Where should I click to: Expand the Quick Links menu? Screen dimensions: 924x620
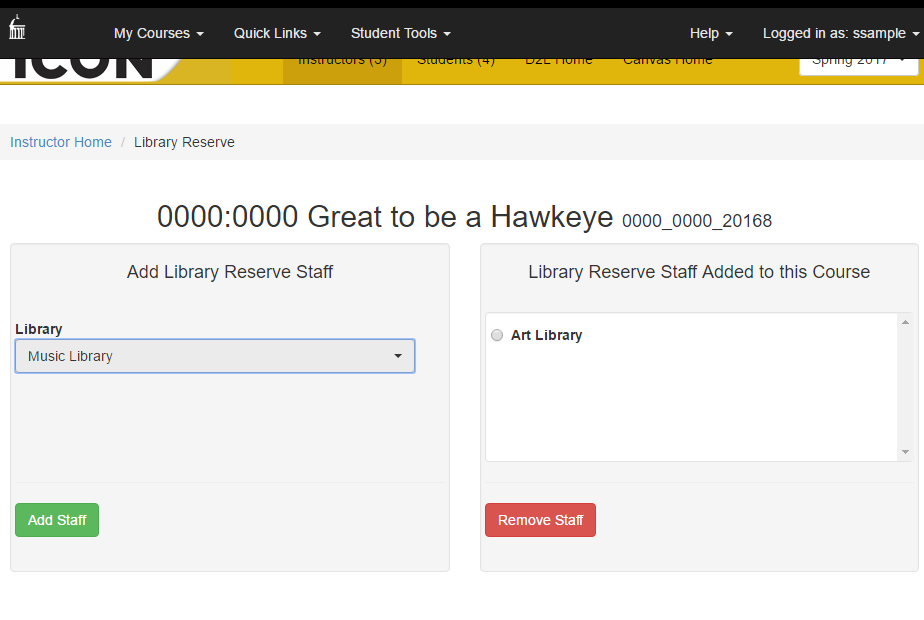pyautogui.click(x=277, y=33)
